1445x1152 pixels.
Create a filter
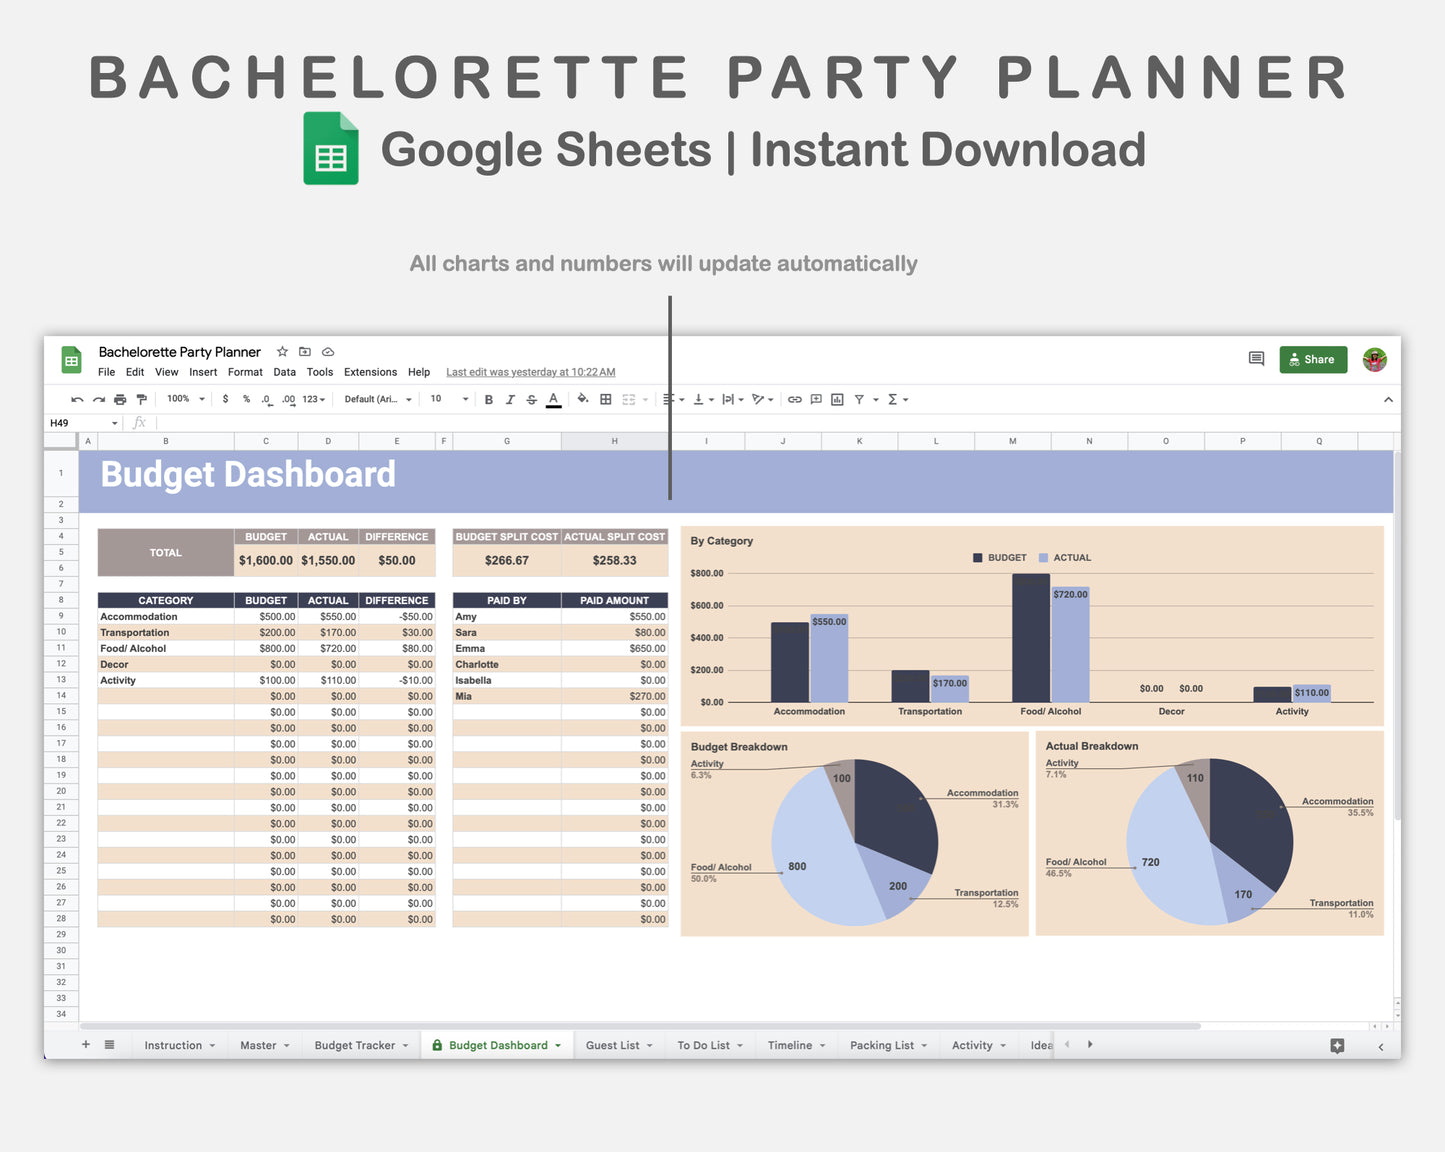pyautogui.click(x=858, y=399)
